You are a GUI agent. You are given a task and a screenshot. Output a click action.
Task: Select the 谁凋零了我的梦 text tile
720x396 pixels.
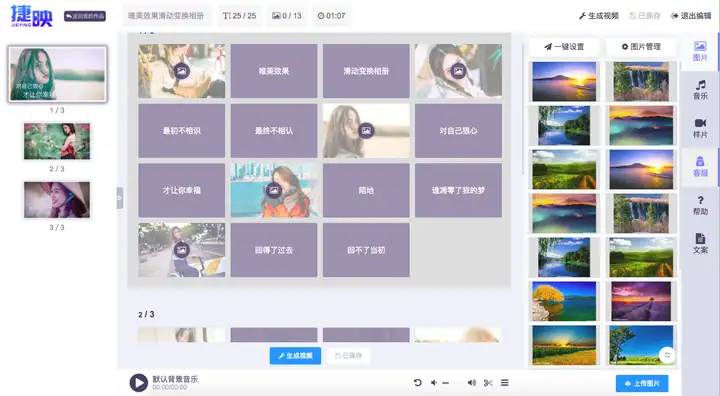[x=458, y=190]
